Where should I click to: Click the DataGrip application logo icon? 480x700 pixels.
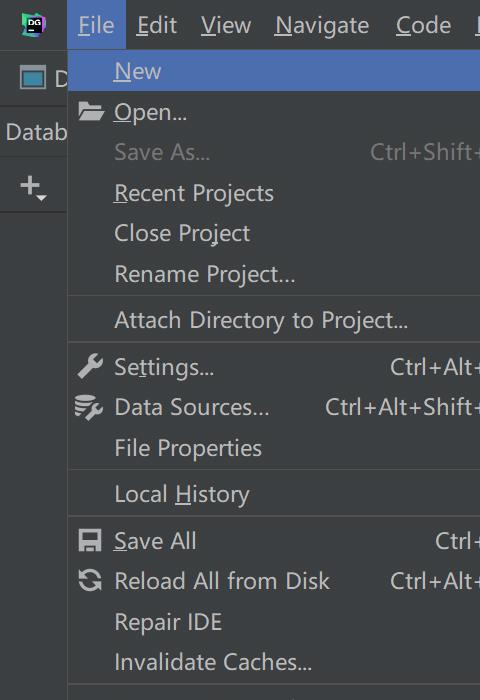pos(34,24)
